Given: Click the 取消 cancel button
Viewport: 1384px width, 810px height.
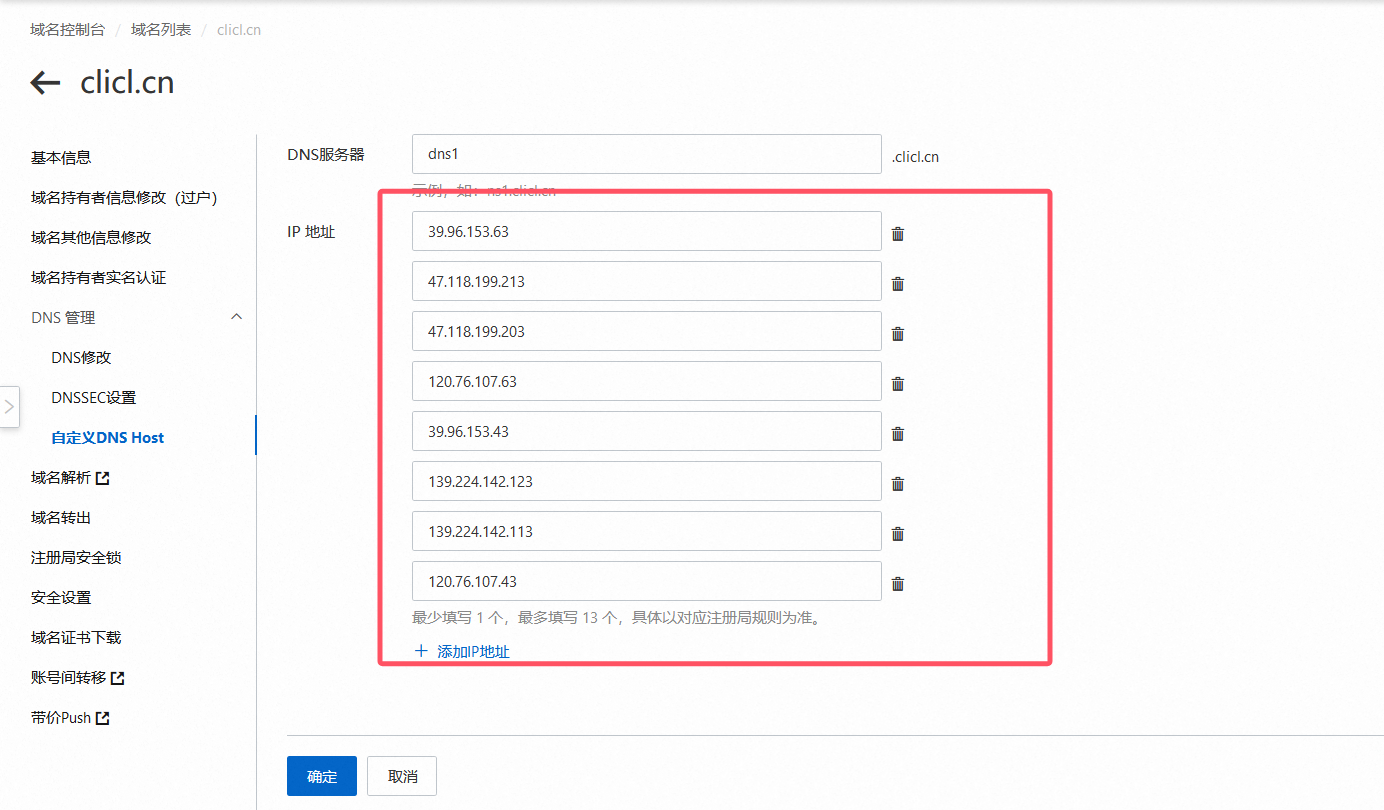Looking at the screenshot, I should [x=402, y=776].
